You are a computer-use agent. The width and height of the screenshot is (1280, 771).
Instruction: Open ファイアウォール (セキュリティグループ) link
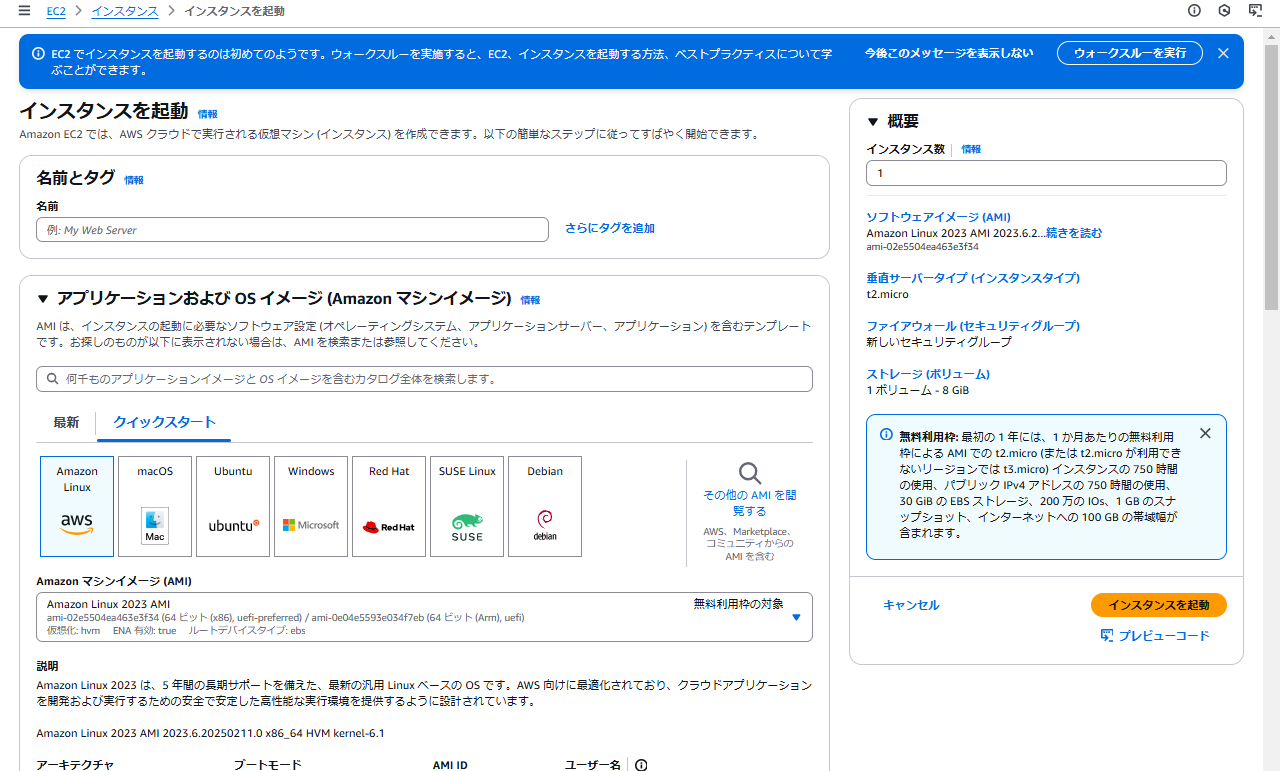pos(973,326)
